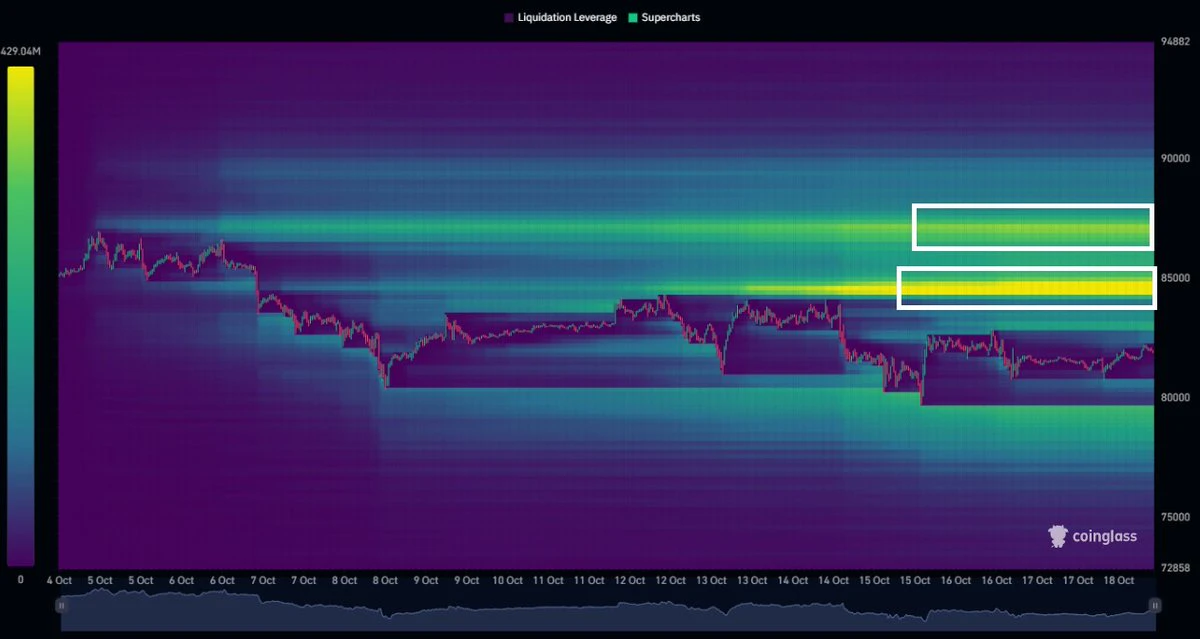This screenshot has width=1200, height=639.
Task: Select the left handle of the time range slider
Action: (62, 605)
